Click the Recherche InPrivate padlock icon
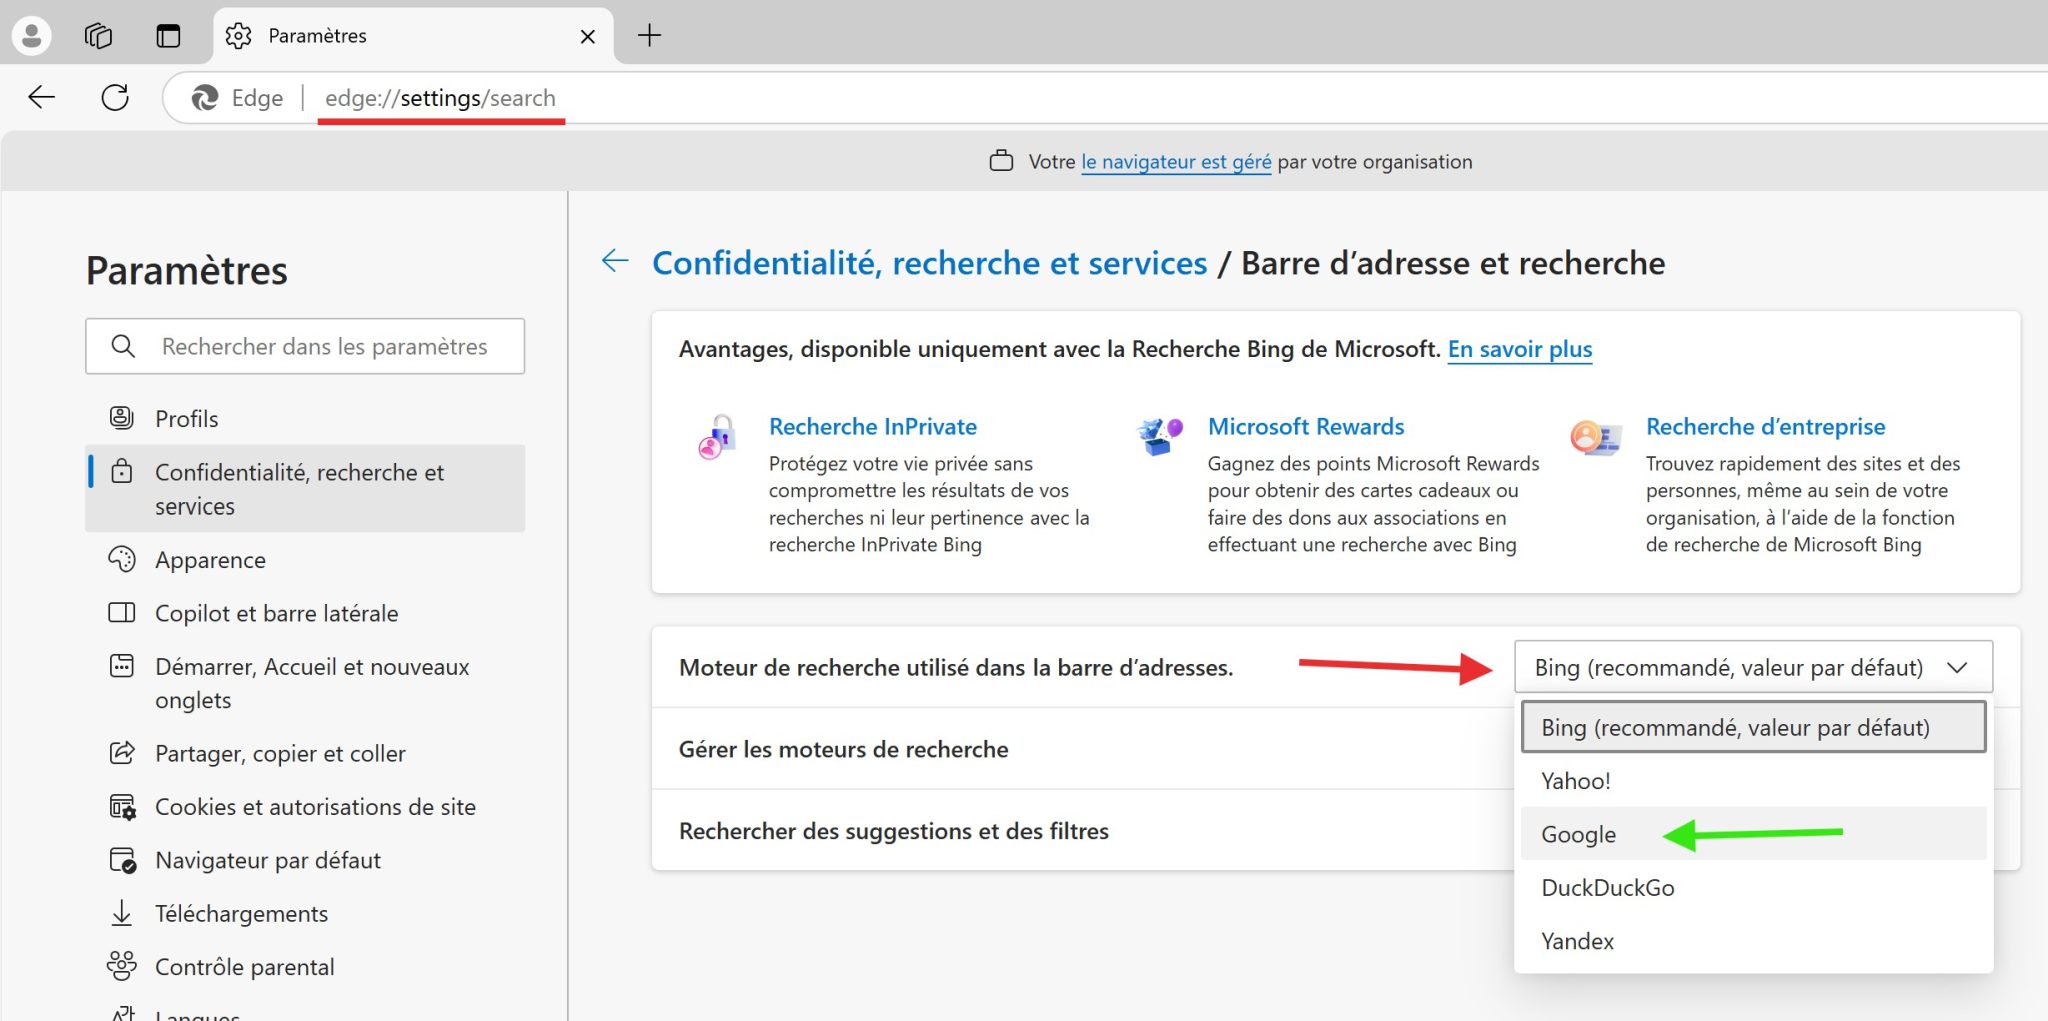Viewport: 2048px width, 1021px height. click(x=715, y=437)
